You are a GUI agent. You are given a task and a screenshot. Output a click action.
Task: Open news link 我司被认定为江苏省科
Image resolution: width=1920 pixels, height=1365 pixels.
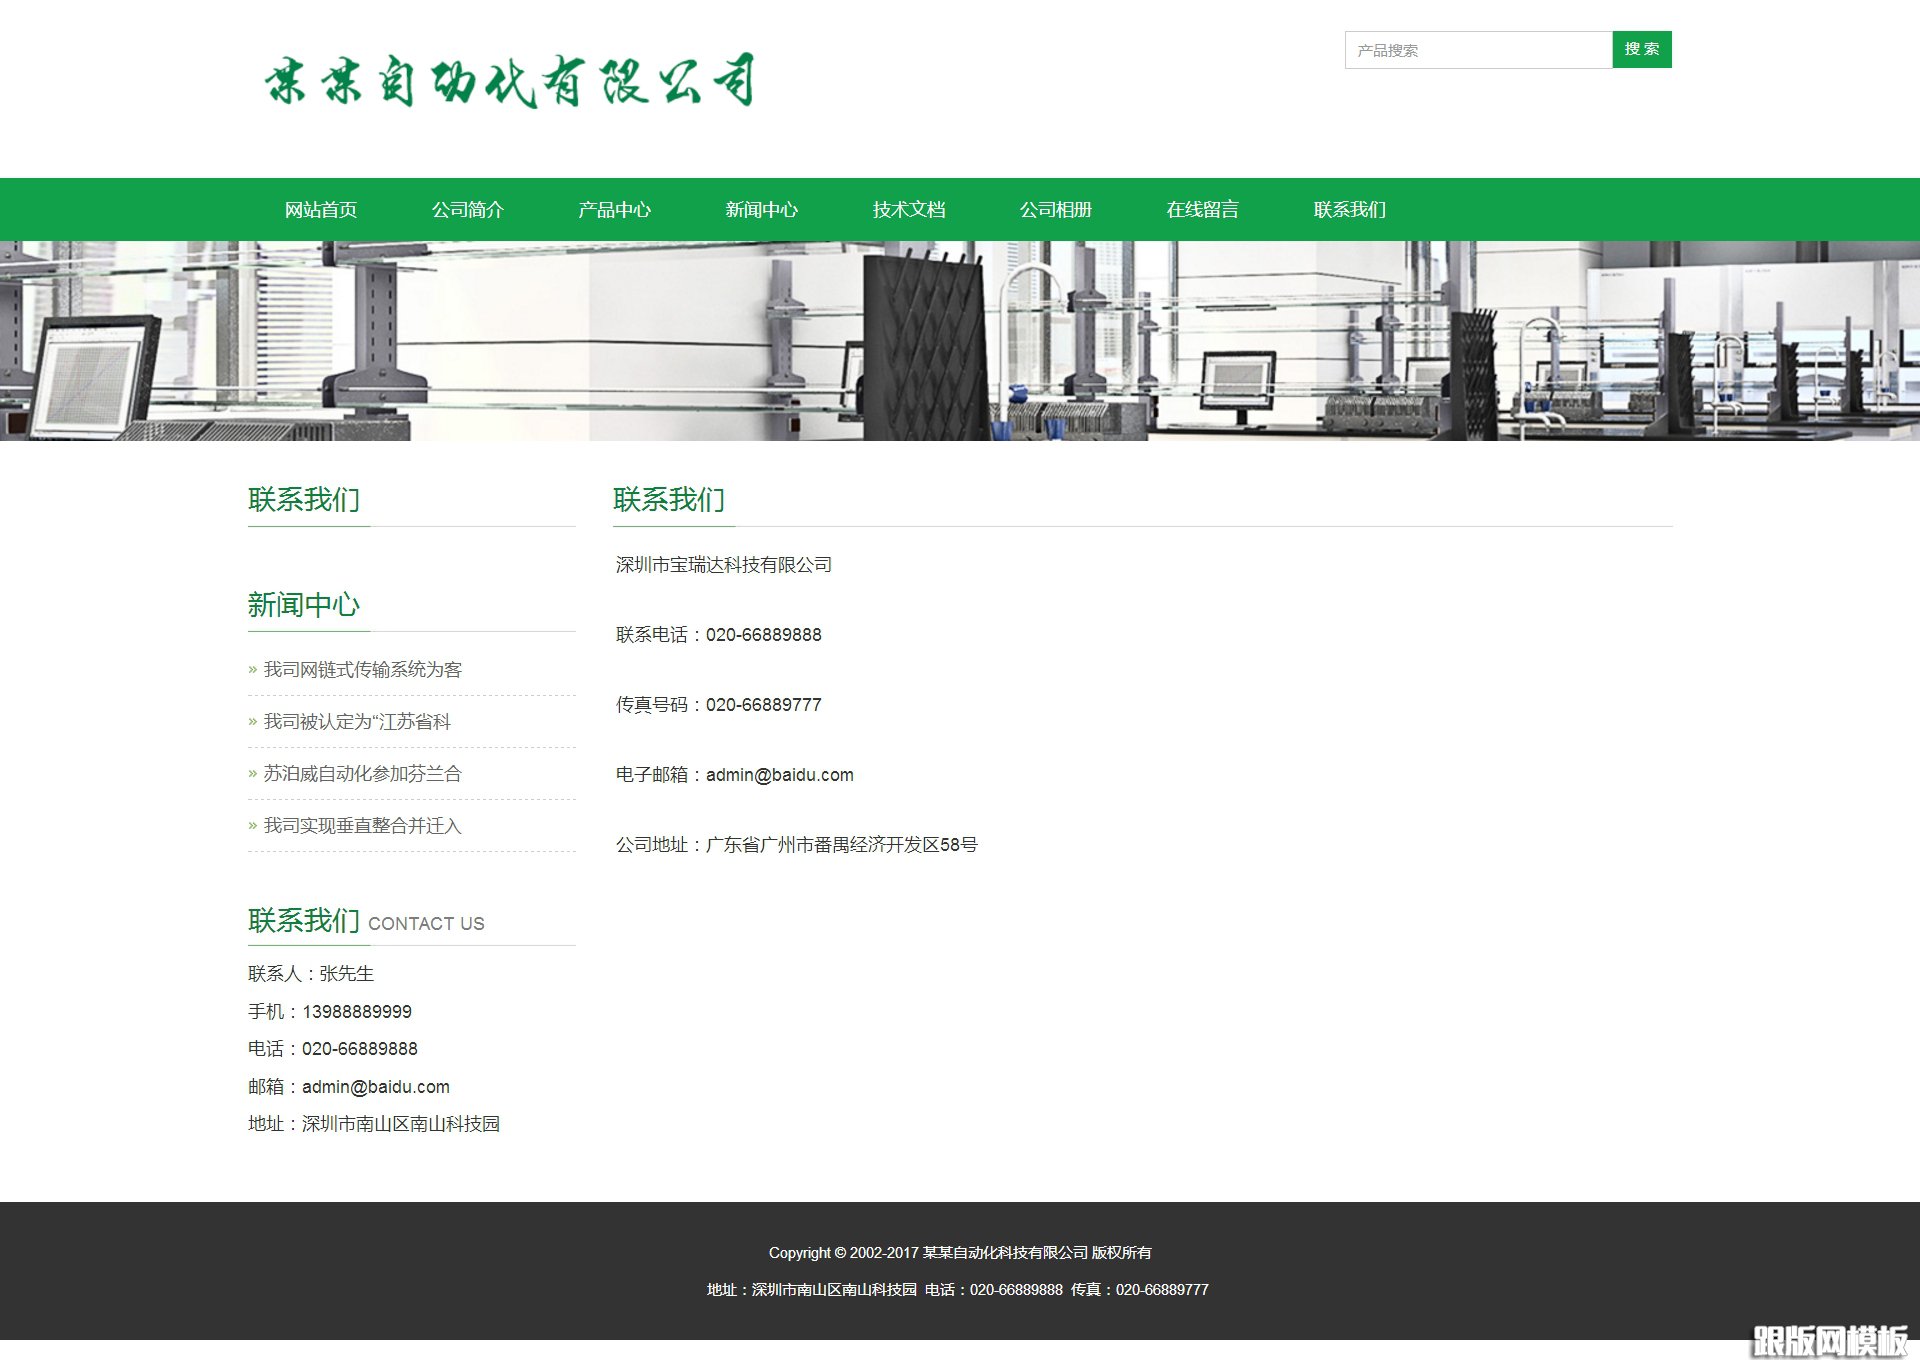(357, 722)
